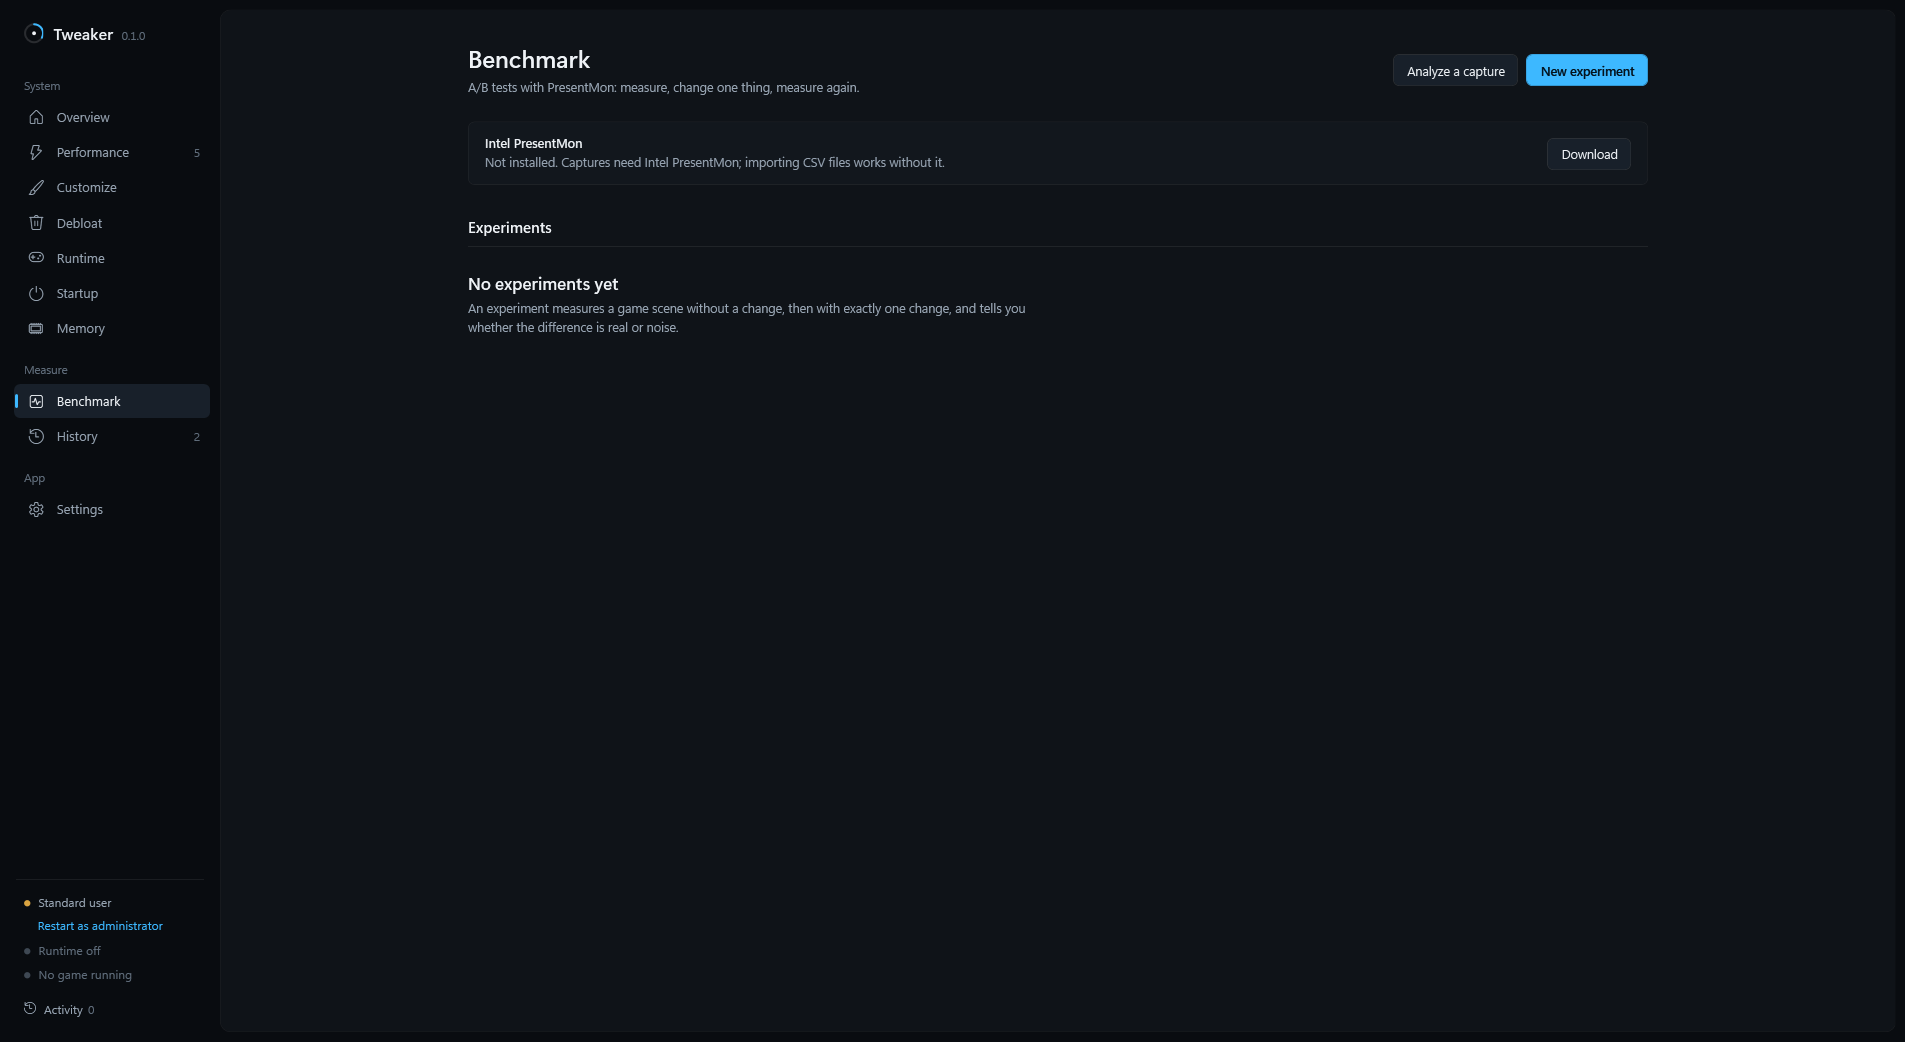1905x1042 pixels.
Task: Start a New experiment
Action: [x=1587, y=71]
